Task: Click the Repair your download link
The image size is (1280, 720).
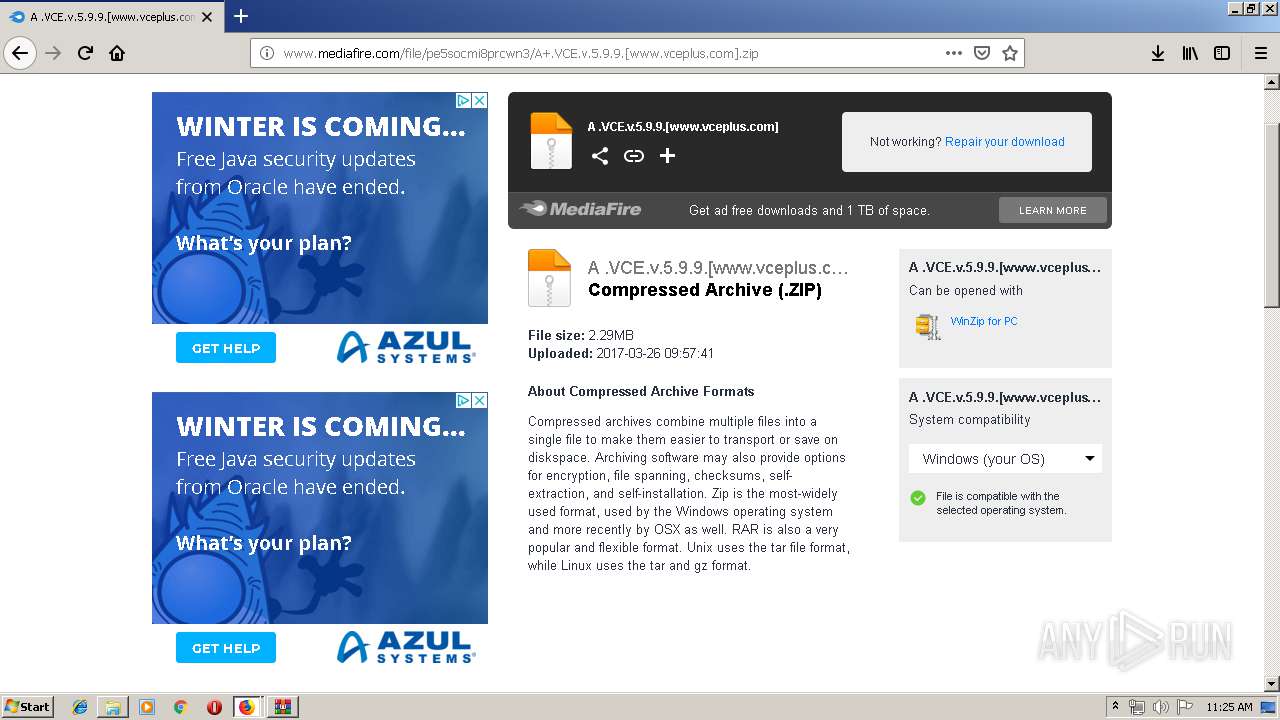Action: [x=1004, y=142]
